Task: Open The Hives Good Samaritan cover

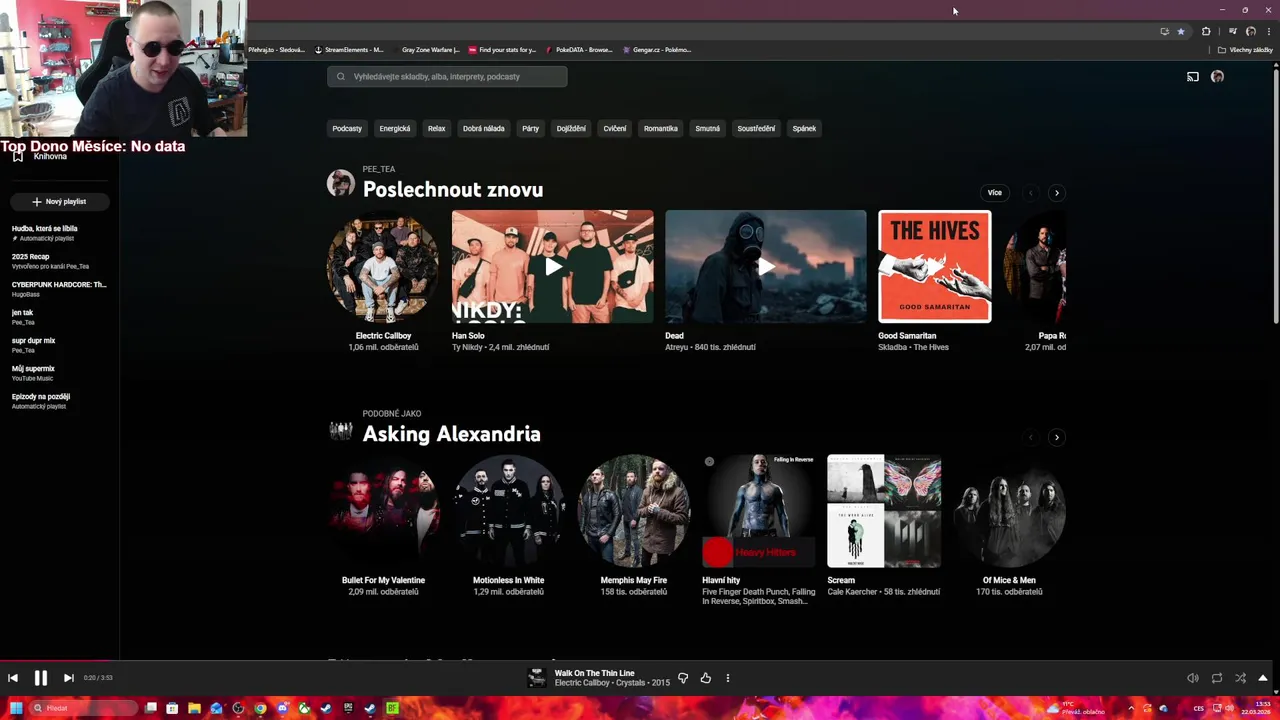Action: [935, 266]
